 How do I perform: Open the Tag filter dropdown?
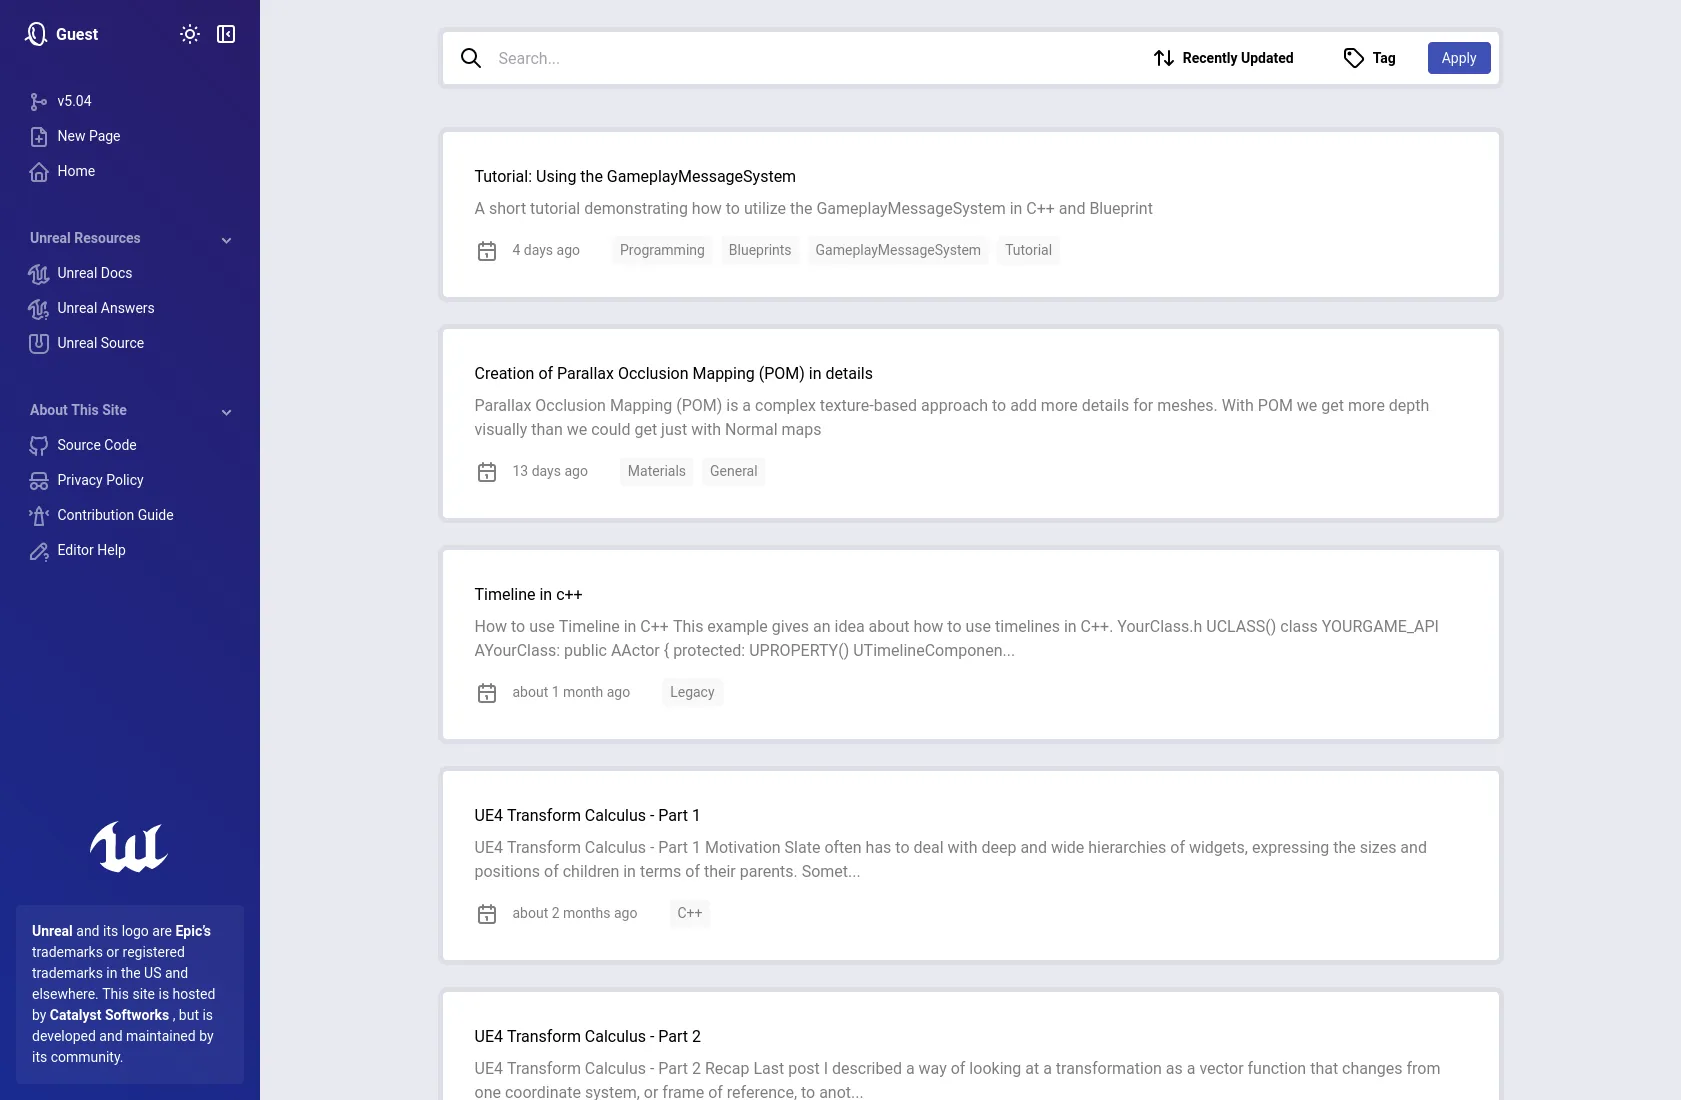point(1369,58)
